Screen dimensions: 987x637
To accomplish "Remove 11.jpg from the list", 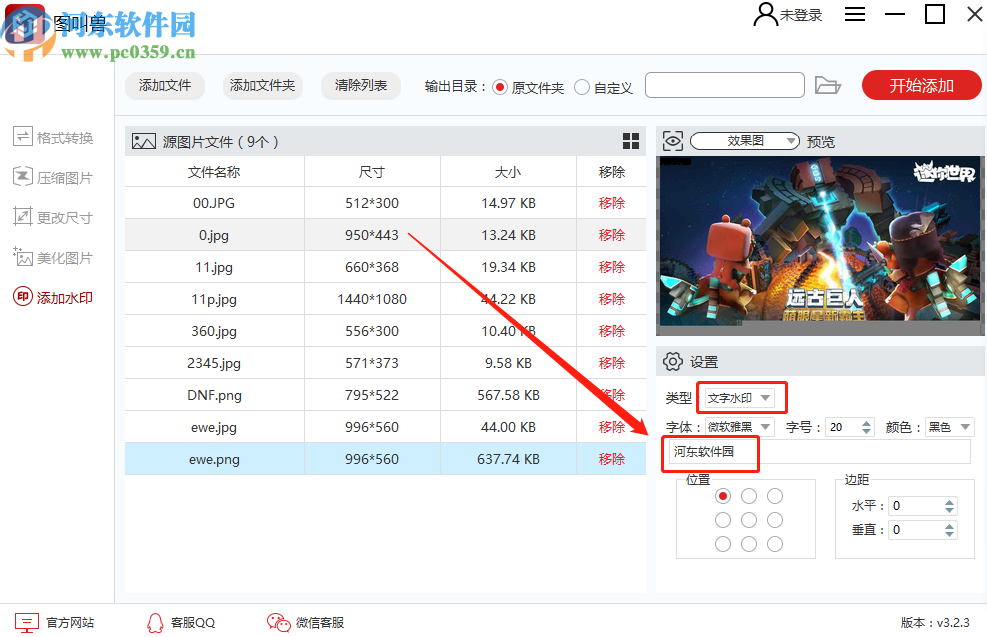I will pos(611,267).
